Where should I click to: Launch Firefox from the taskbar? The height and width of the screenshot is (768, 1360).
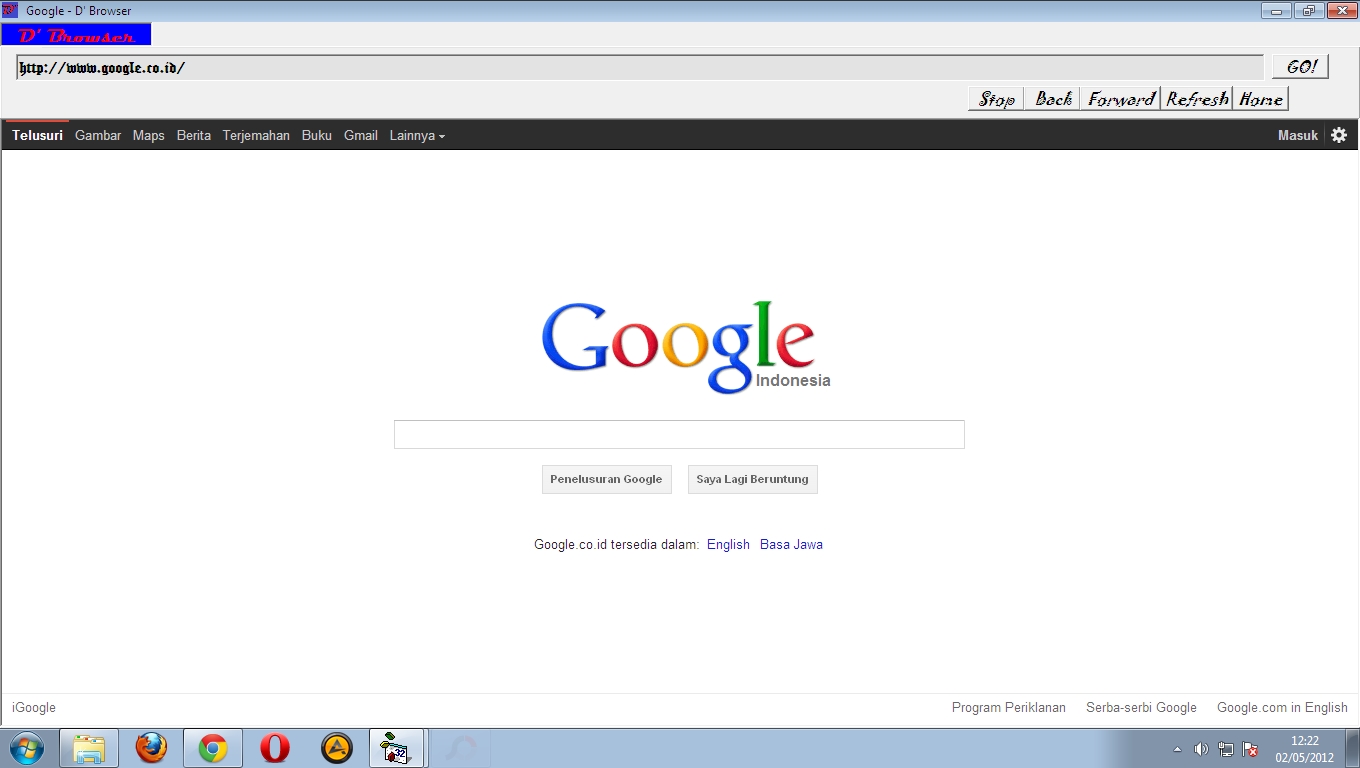[x=151, y=748]
